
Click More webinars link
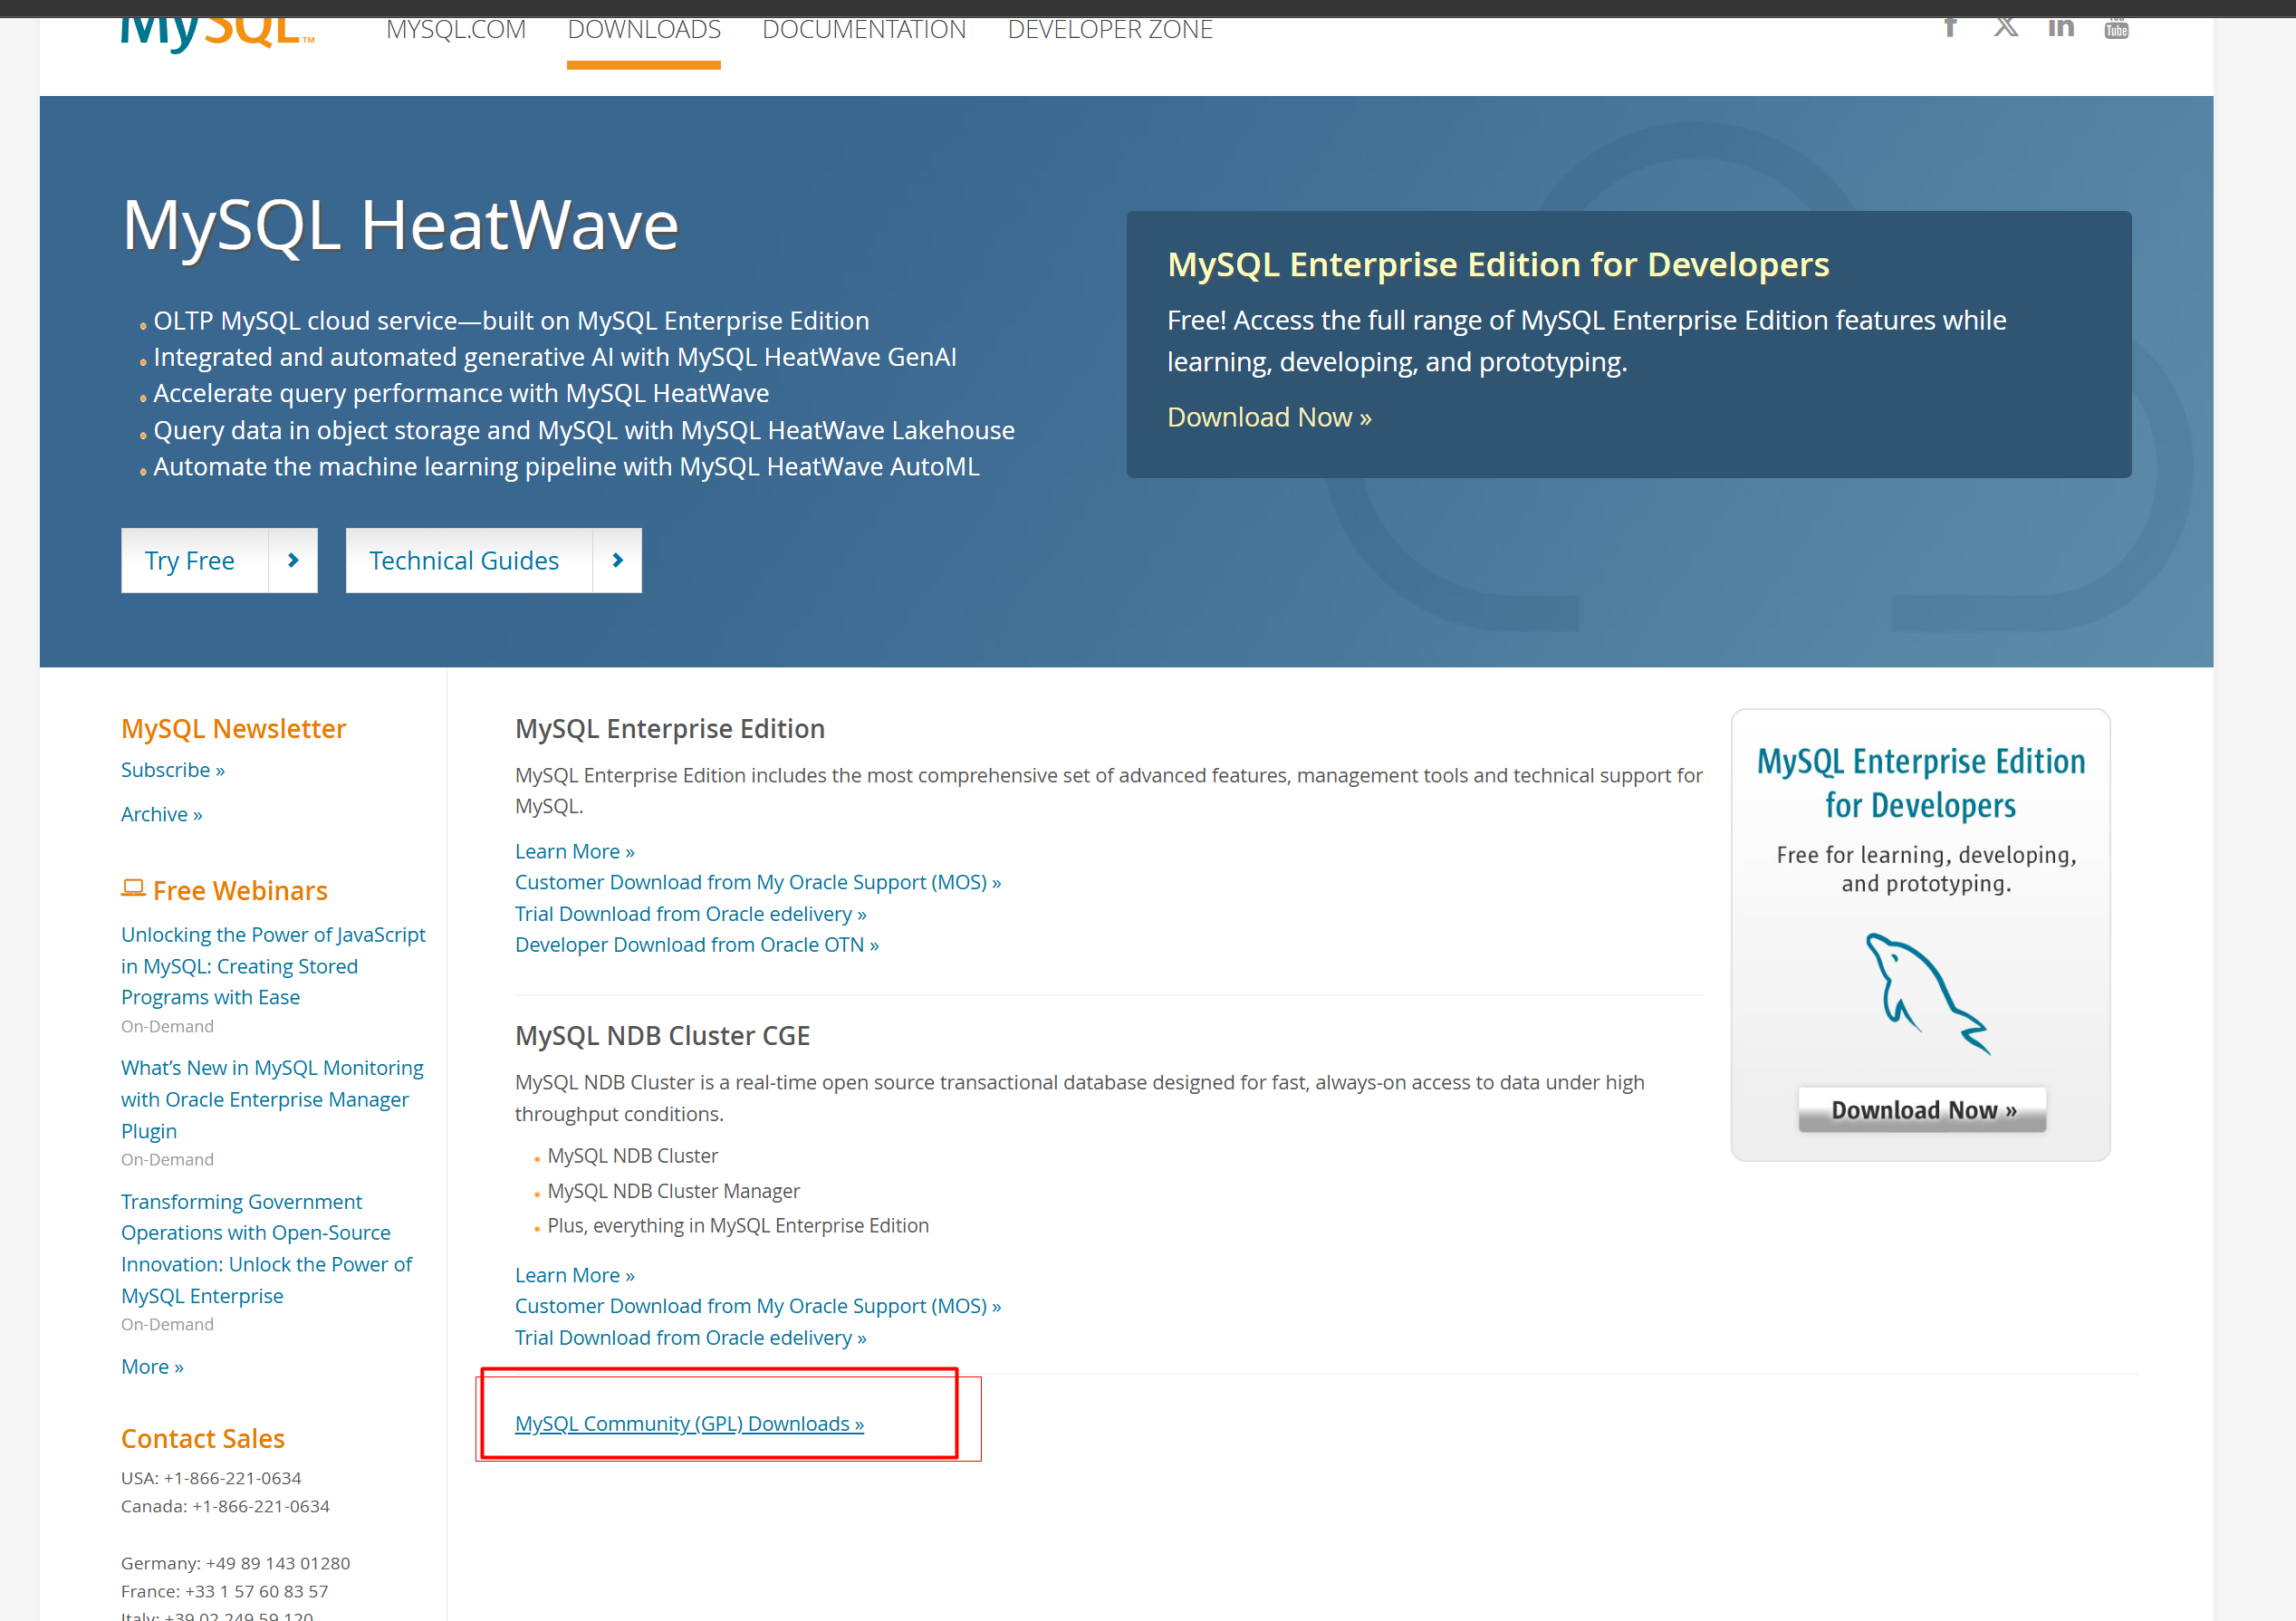(x=152, y=1366)
